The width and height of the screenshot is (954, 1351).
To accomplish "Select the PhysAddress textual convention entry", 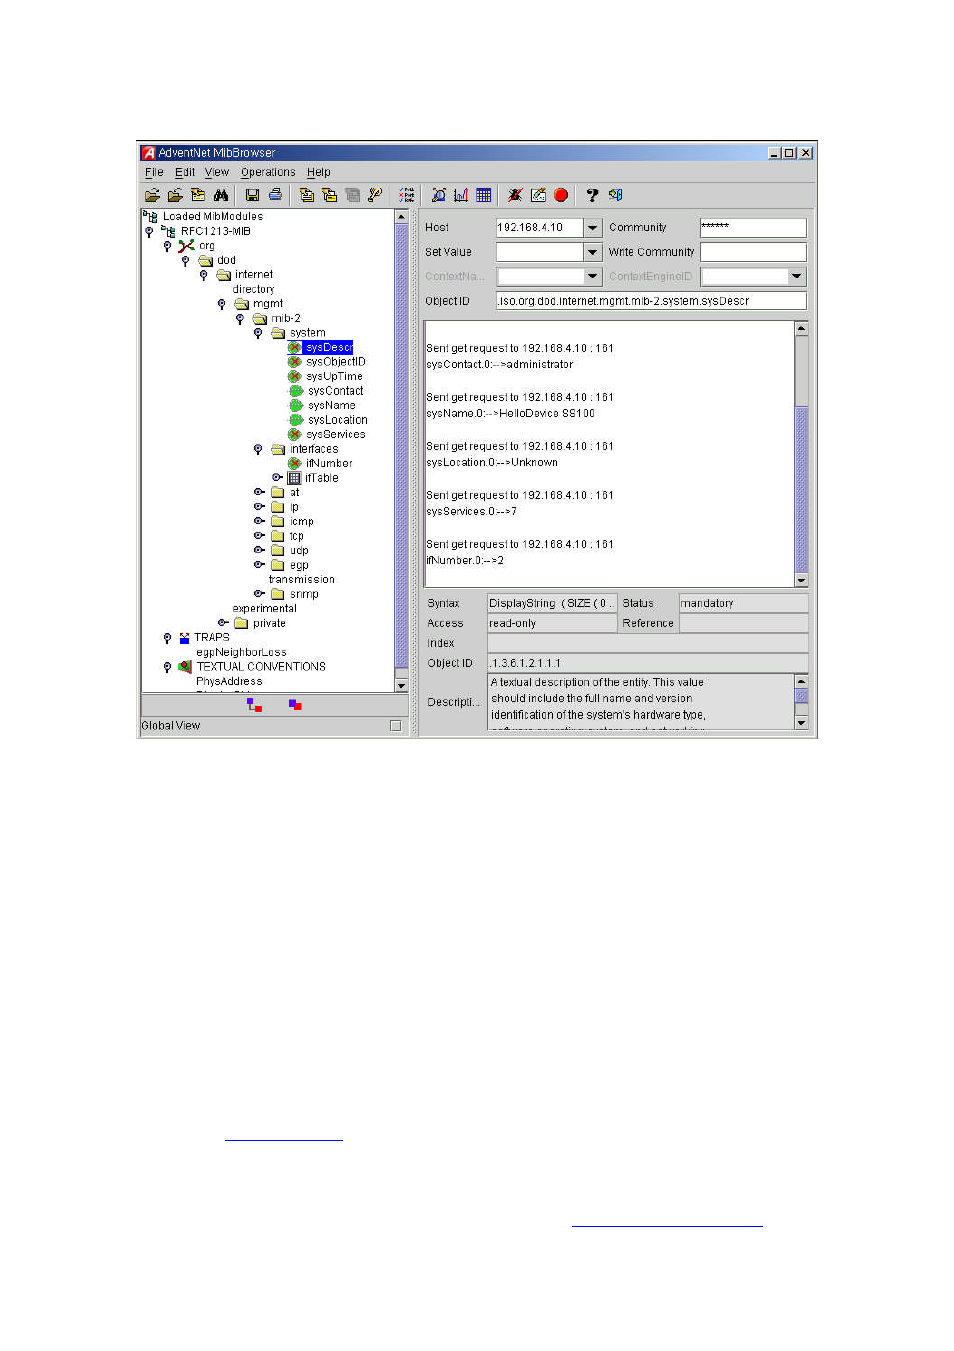I will 229,681.
